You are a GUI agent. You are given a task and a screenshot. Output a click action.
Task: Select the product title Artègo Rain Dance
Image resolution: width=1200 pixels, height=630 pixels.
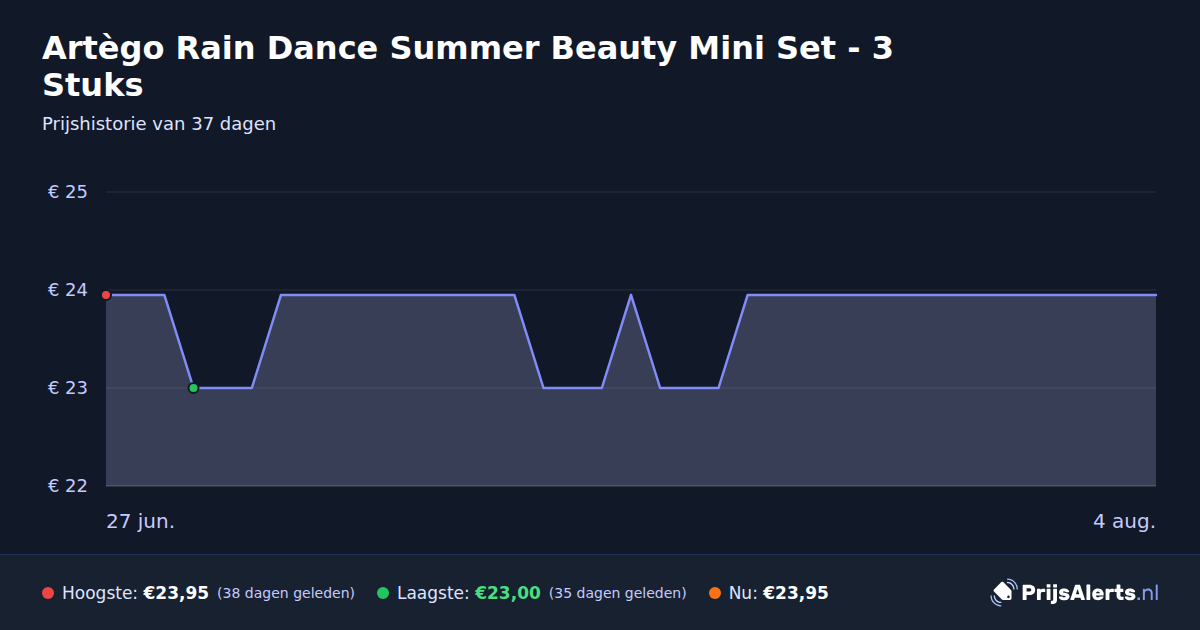(467, 66)
